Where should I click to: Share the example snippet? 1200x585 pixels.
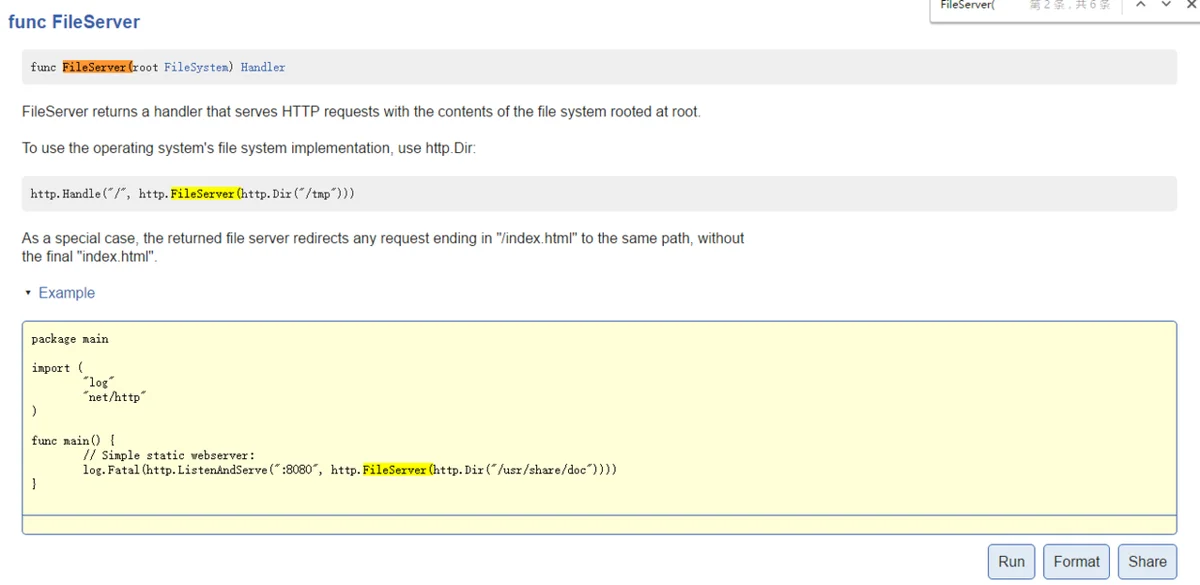pos(1147,561)
